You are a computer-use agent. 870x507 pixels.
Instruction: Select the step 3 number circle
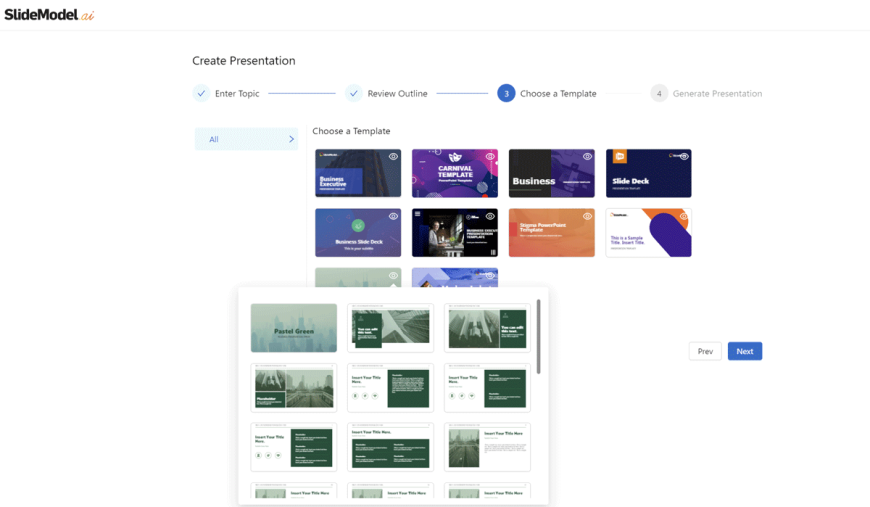[506, 93]
